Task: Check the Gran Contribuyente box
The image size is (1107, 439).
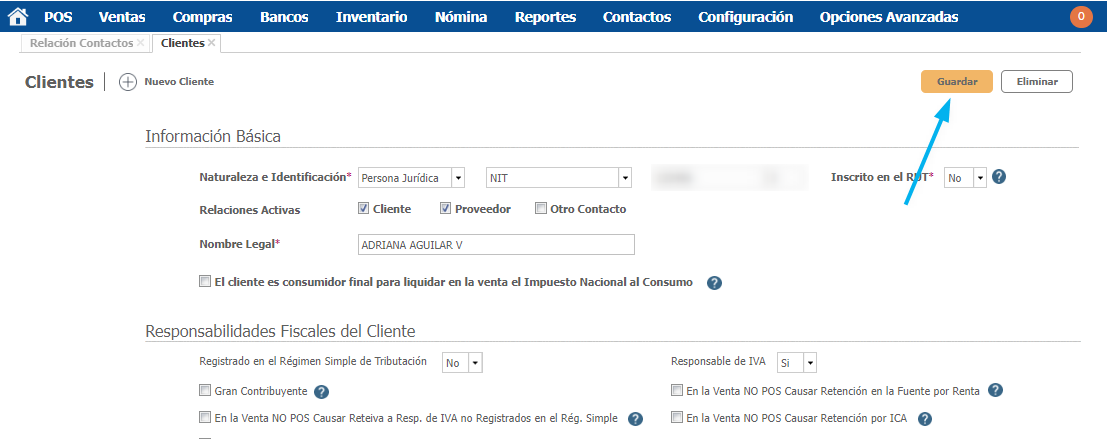Action: click(205, 391)
